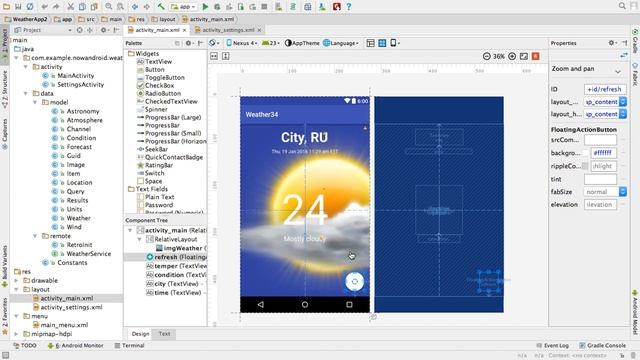
Task: Click the Undo arrow icon
Action: pyautogui.click(x=44, y=7)
